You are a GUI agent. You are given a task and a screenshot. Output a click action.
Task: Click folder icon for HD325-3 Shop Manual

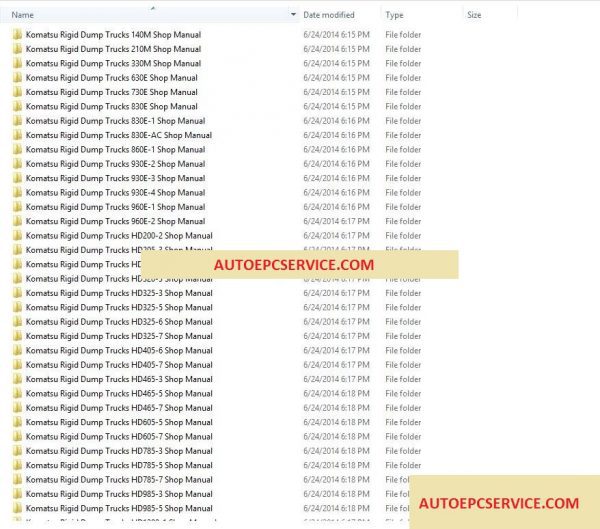(x=17, y=293)
